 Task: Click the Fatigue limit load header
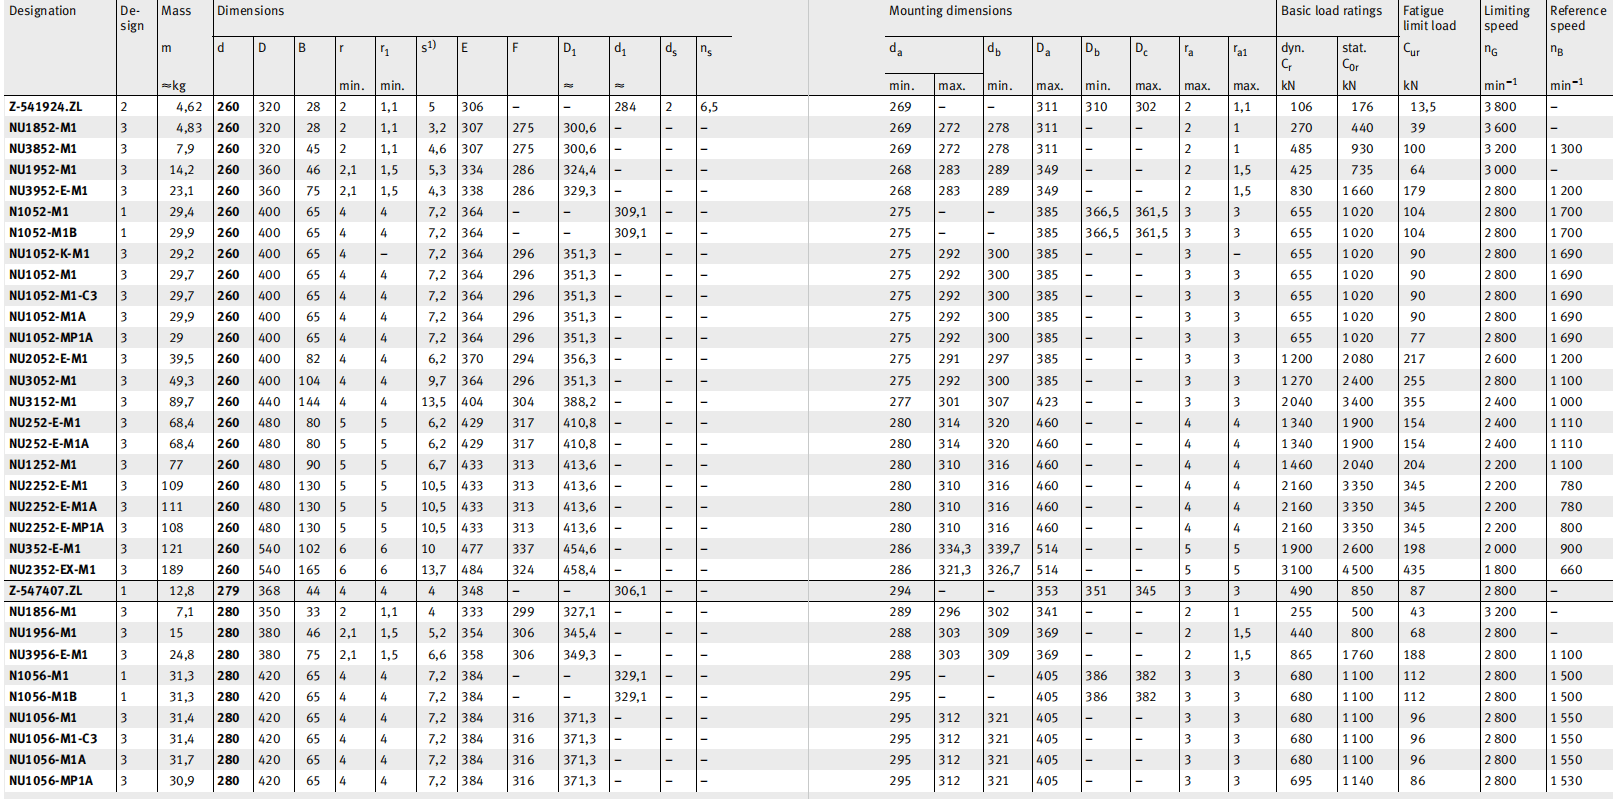(x=1430, y=18)
